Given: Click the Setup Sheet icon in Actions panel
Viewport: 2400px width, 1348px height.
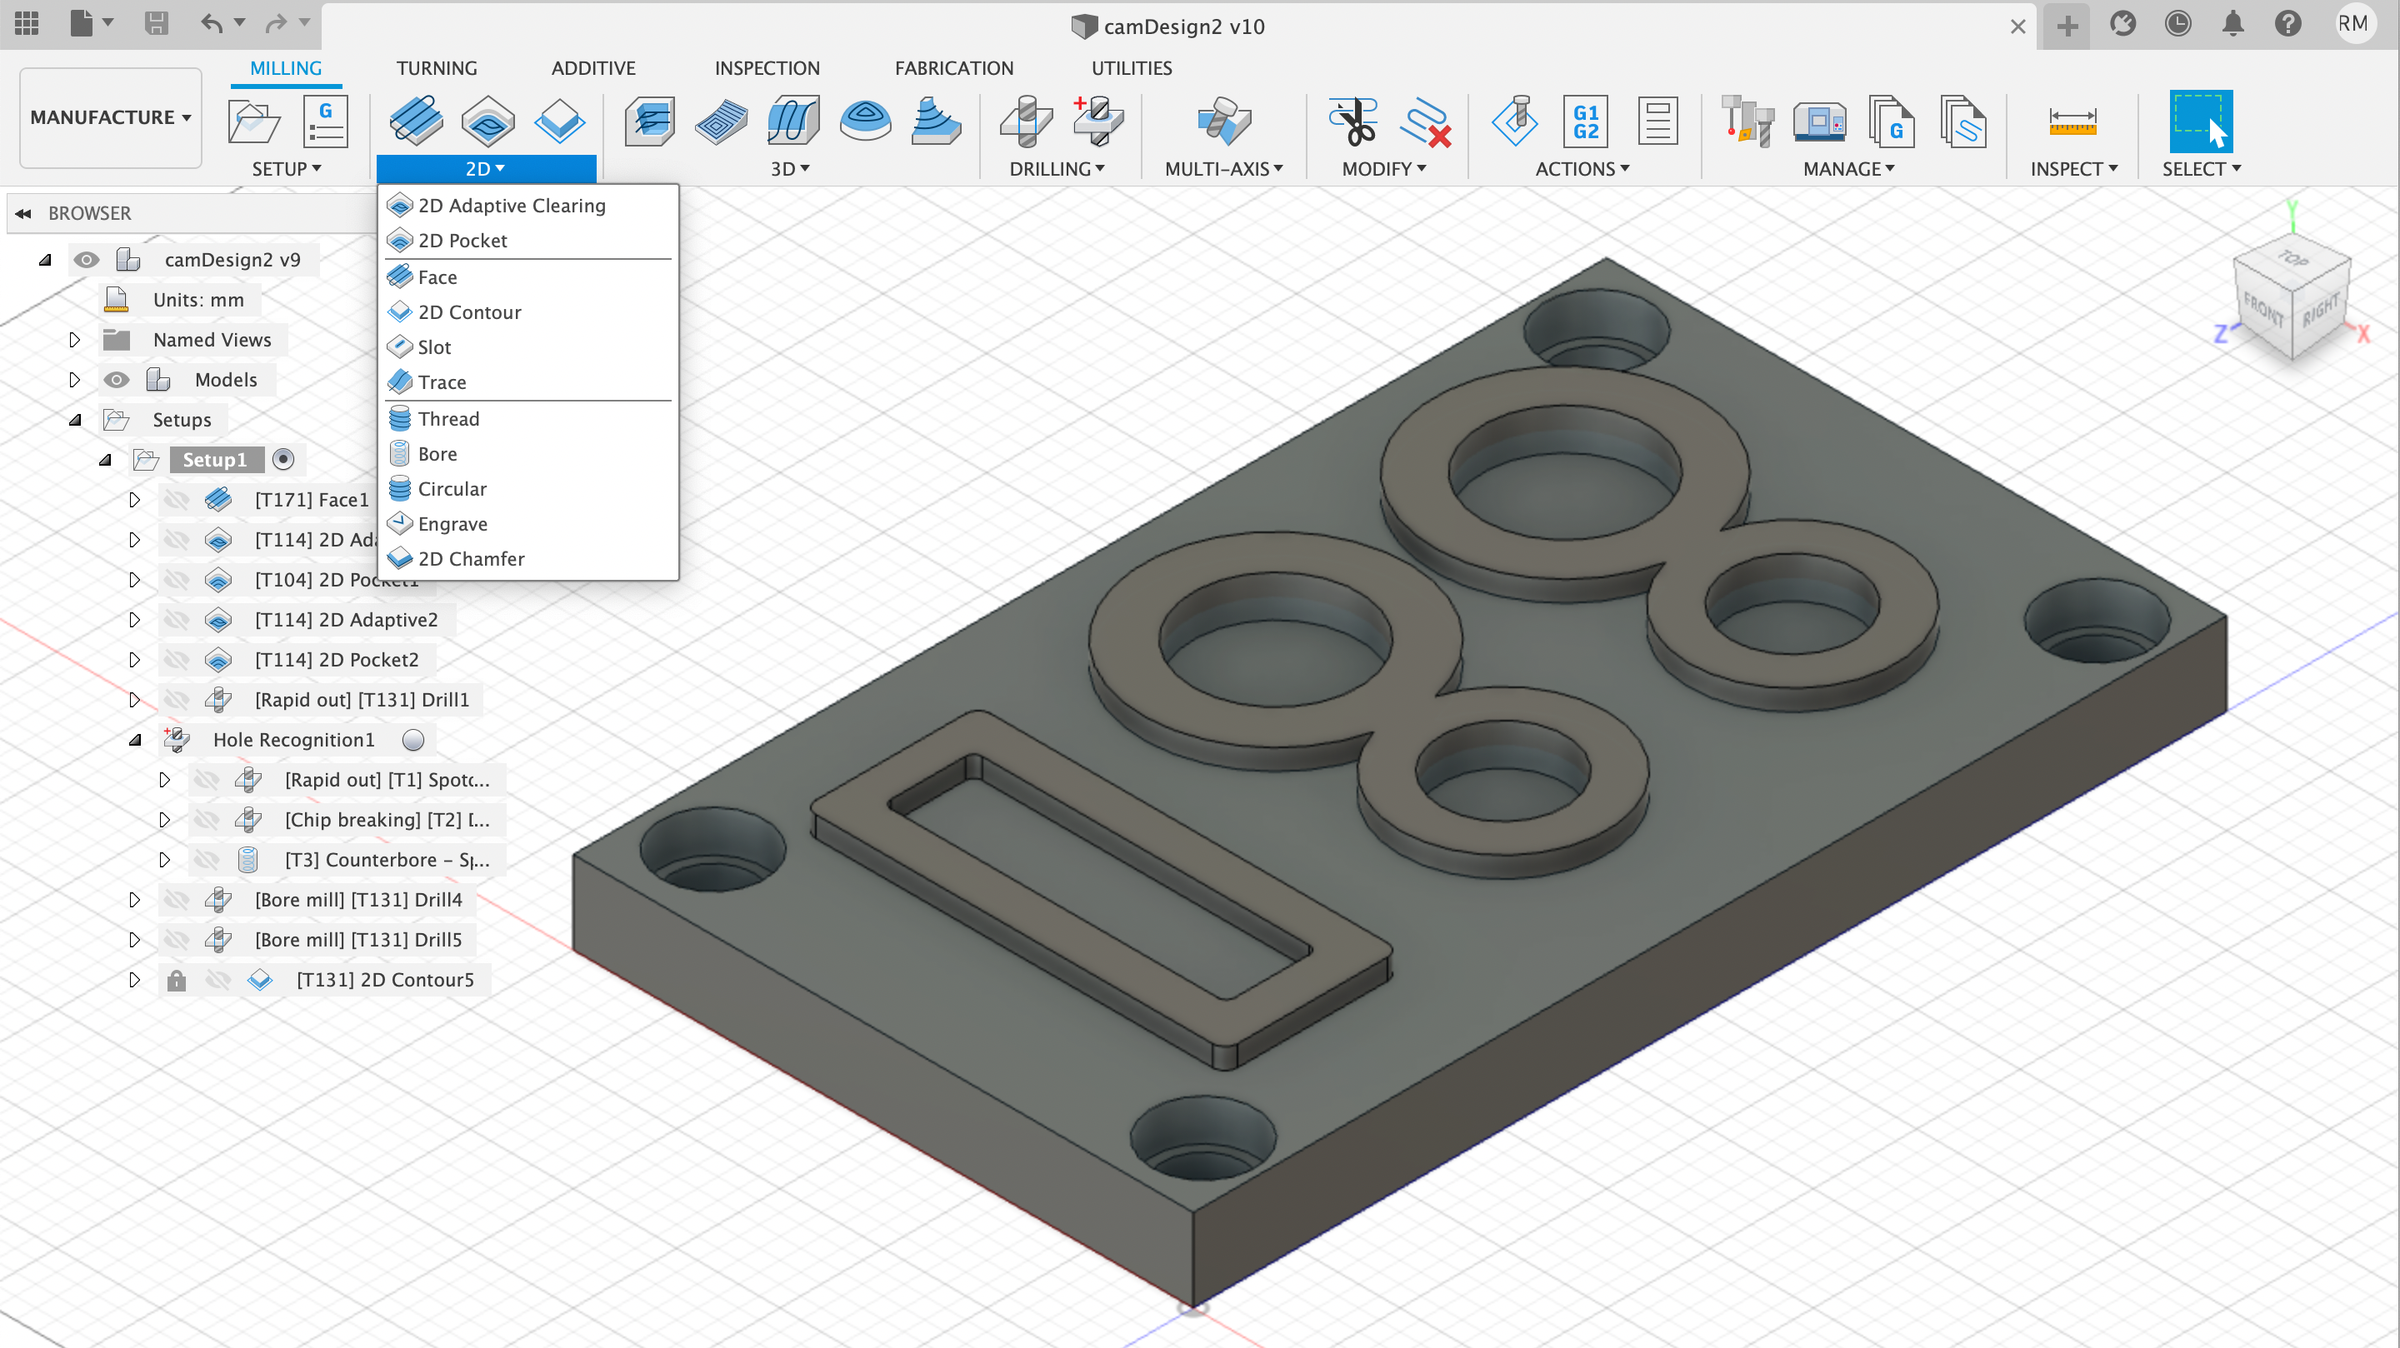Looking at the screenshot, I should coord(1657,120).
